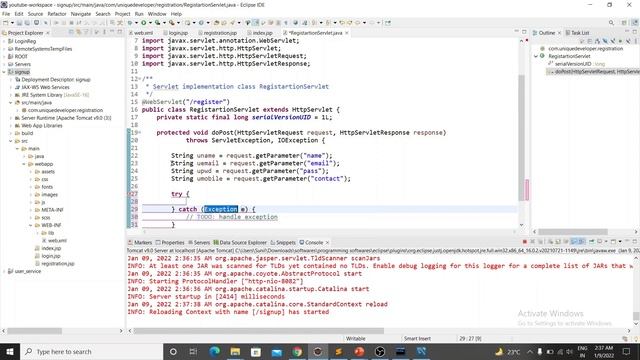Click the Open Perspective icon at top right
The width and height of the screenshot is (640, 360).
(624, 23)
